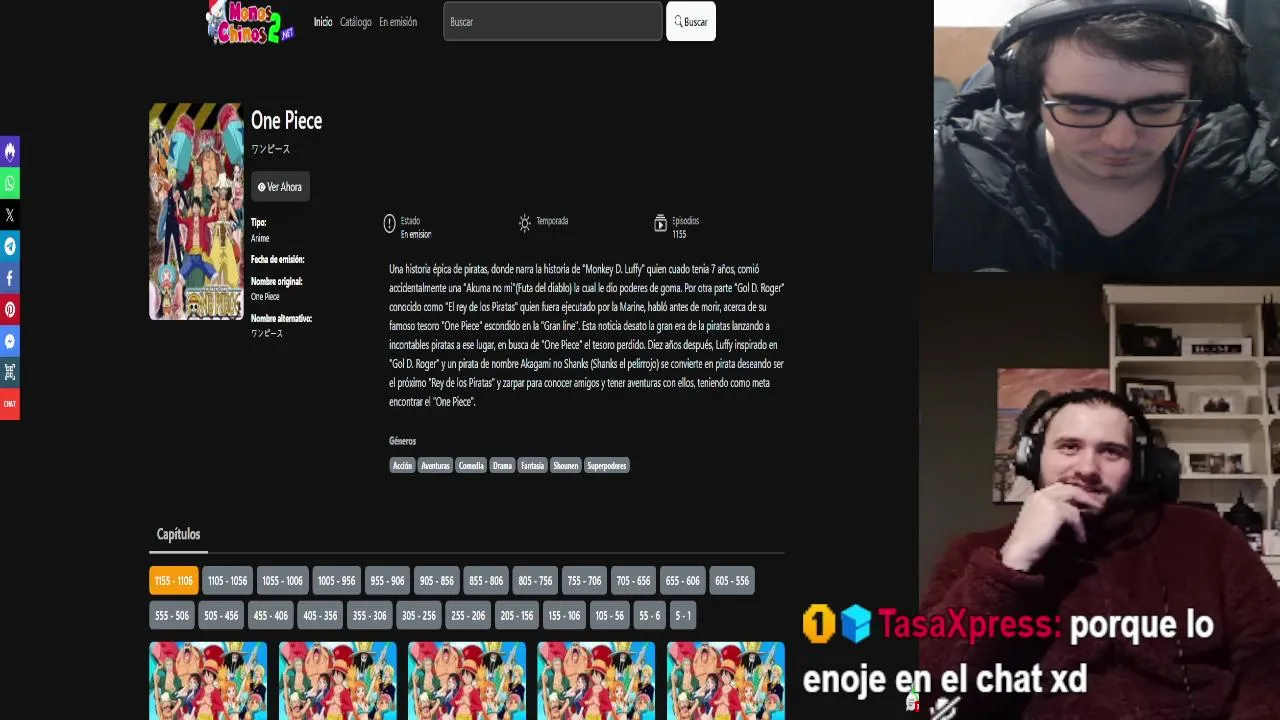This screenshot has width=1280, height=720.
Task: Click the Ver Ahora button
Action: (x=280, y=187)
